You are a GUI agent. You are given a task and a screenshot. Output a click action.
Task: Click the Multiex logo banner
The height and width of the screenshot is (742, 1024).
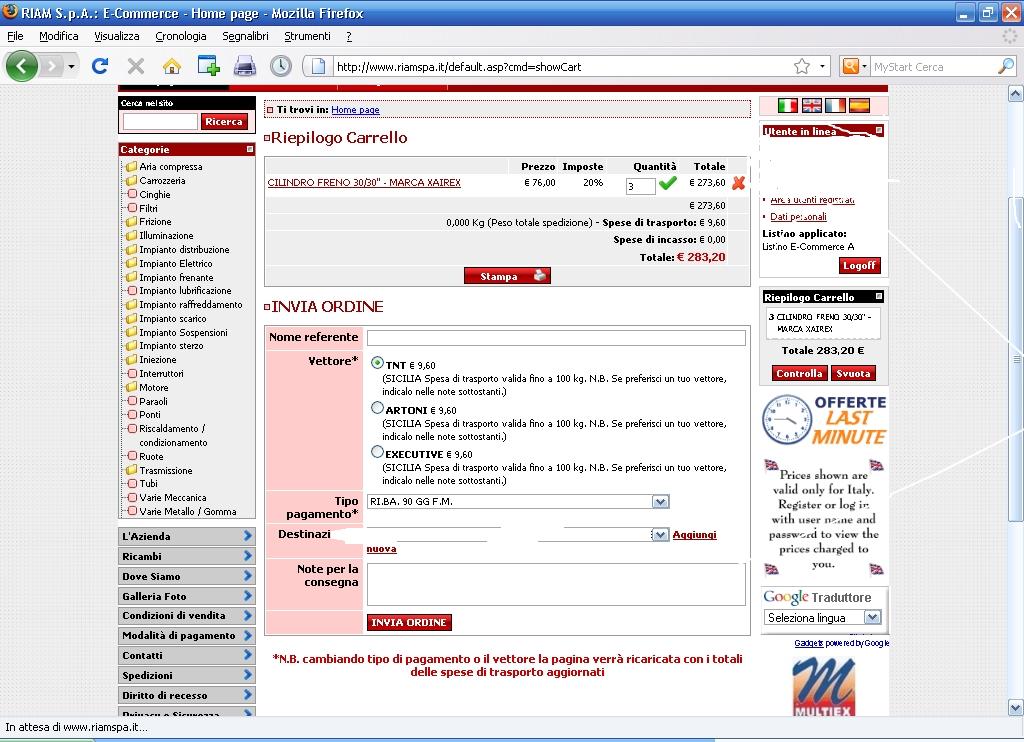point(824,686)
